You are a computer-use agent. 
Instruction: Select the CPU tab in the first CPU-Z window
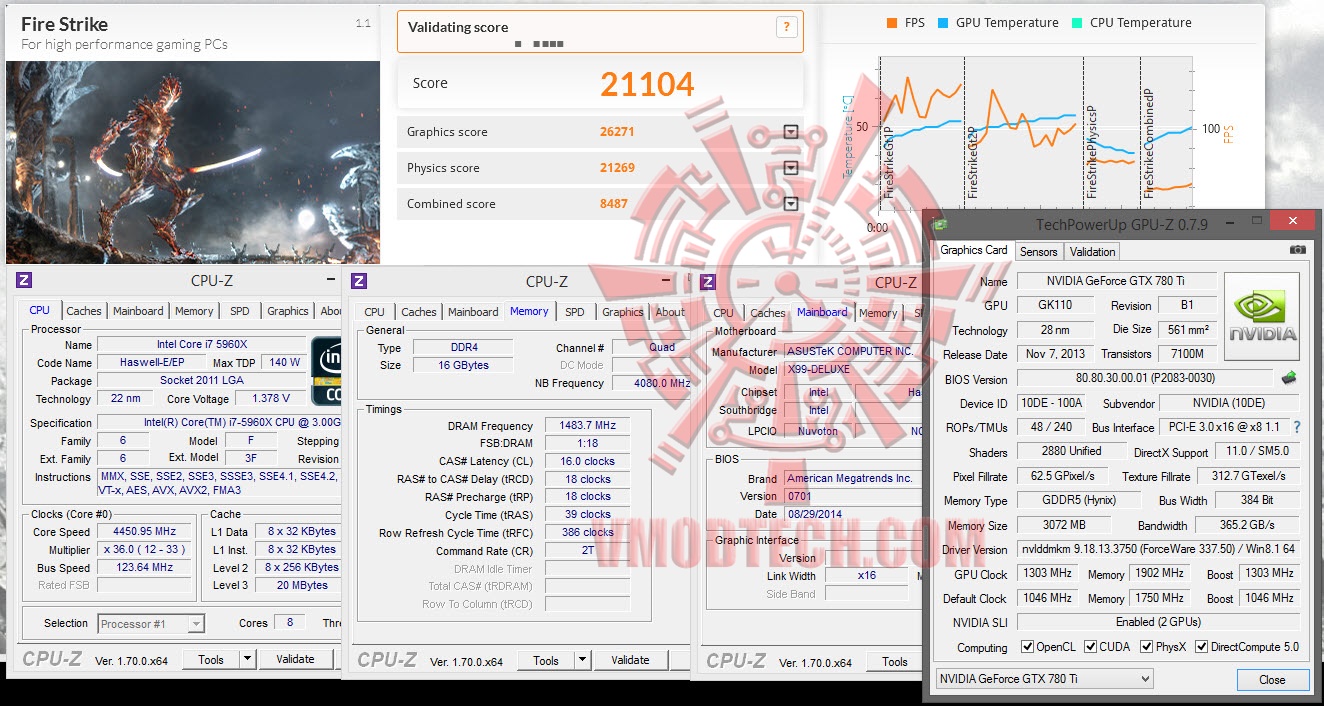[x=40, y=310]
